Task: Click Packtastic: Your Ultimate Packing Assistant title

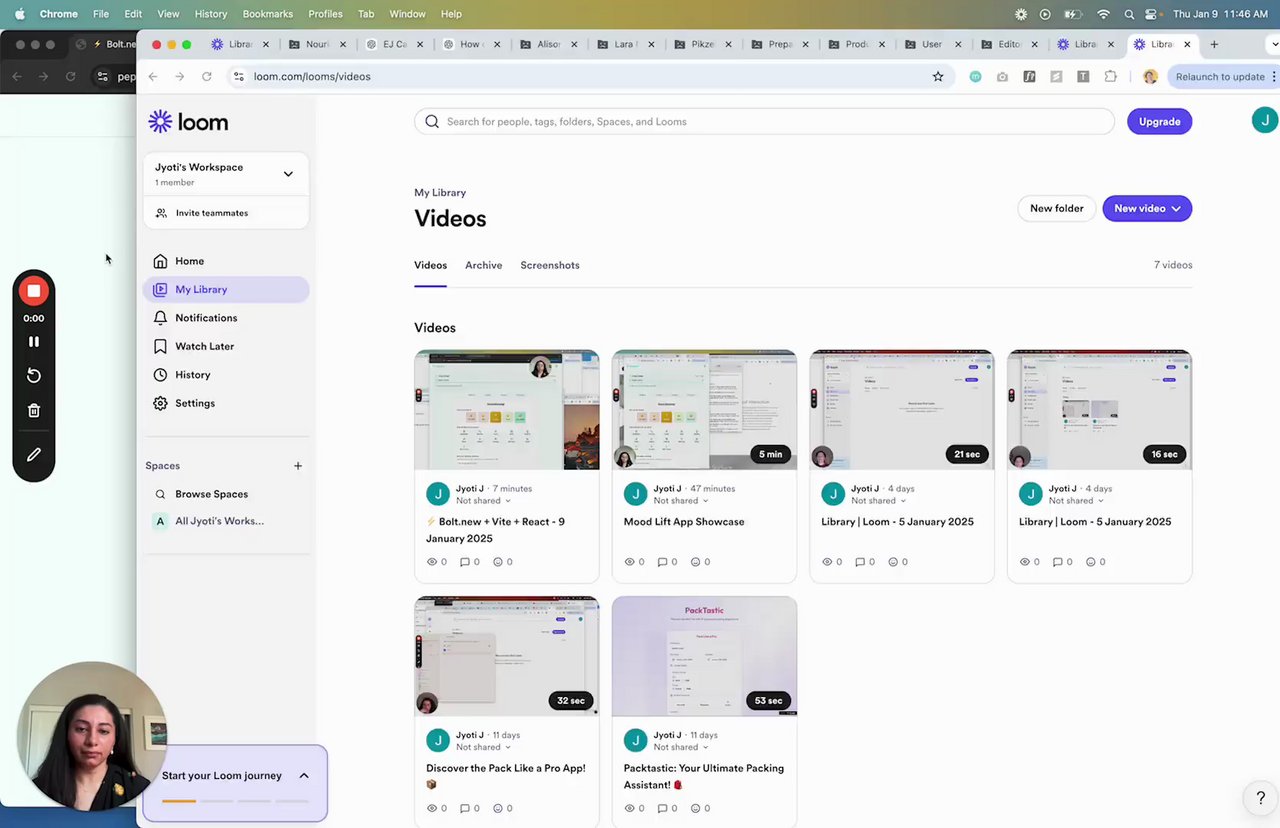Action: pos(704,777)
